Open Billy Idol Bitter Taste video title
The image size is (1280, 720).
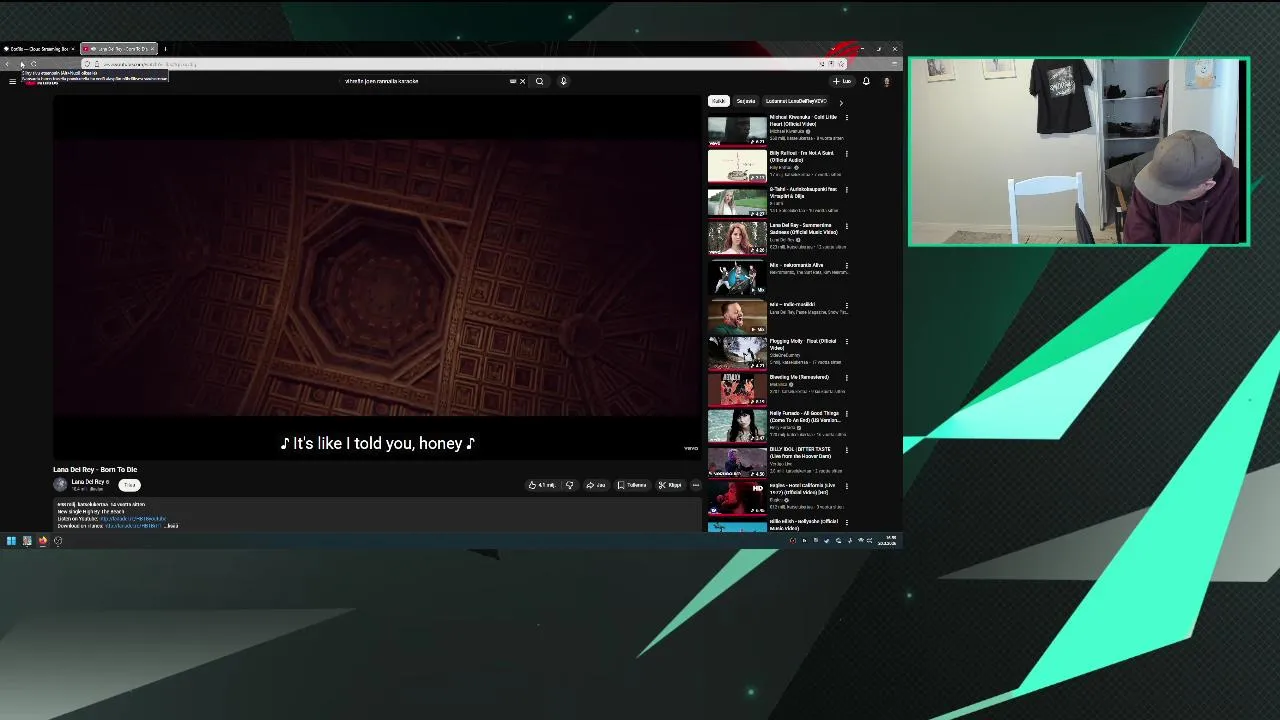[800, 452]
